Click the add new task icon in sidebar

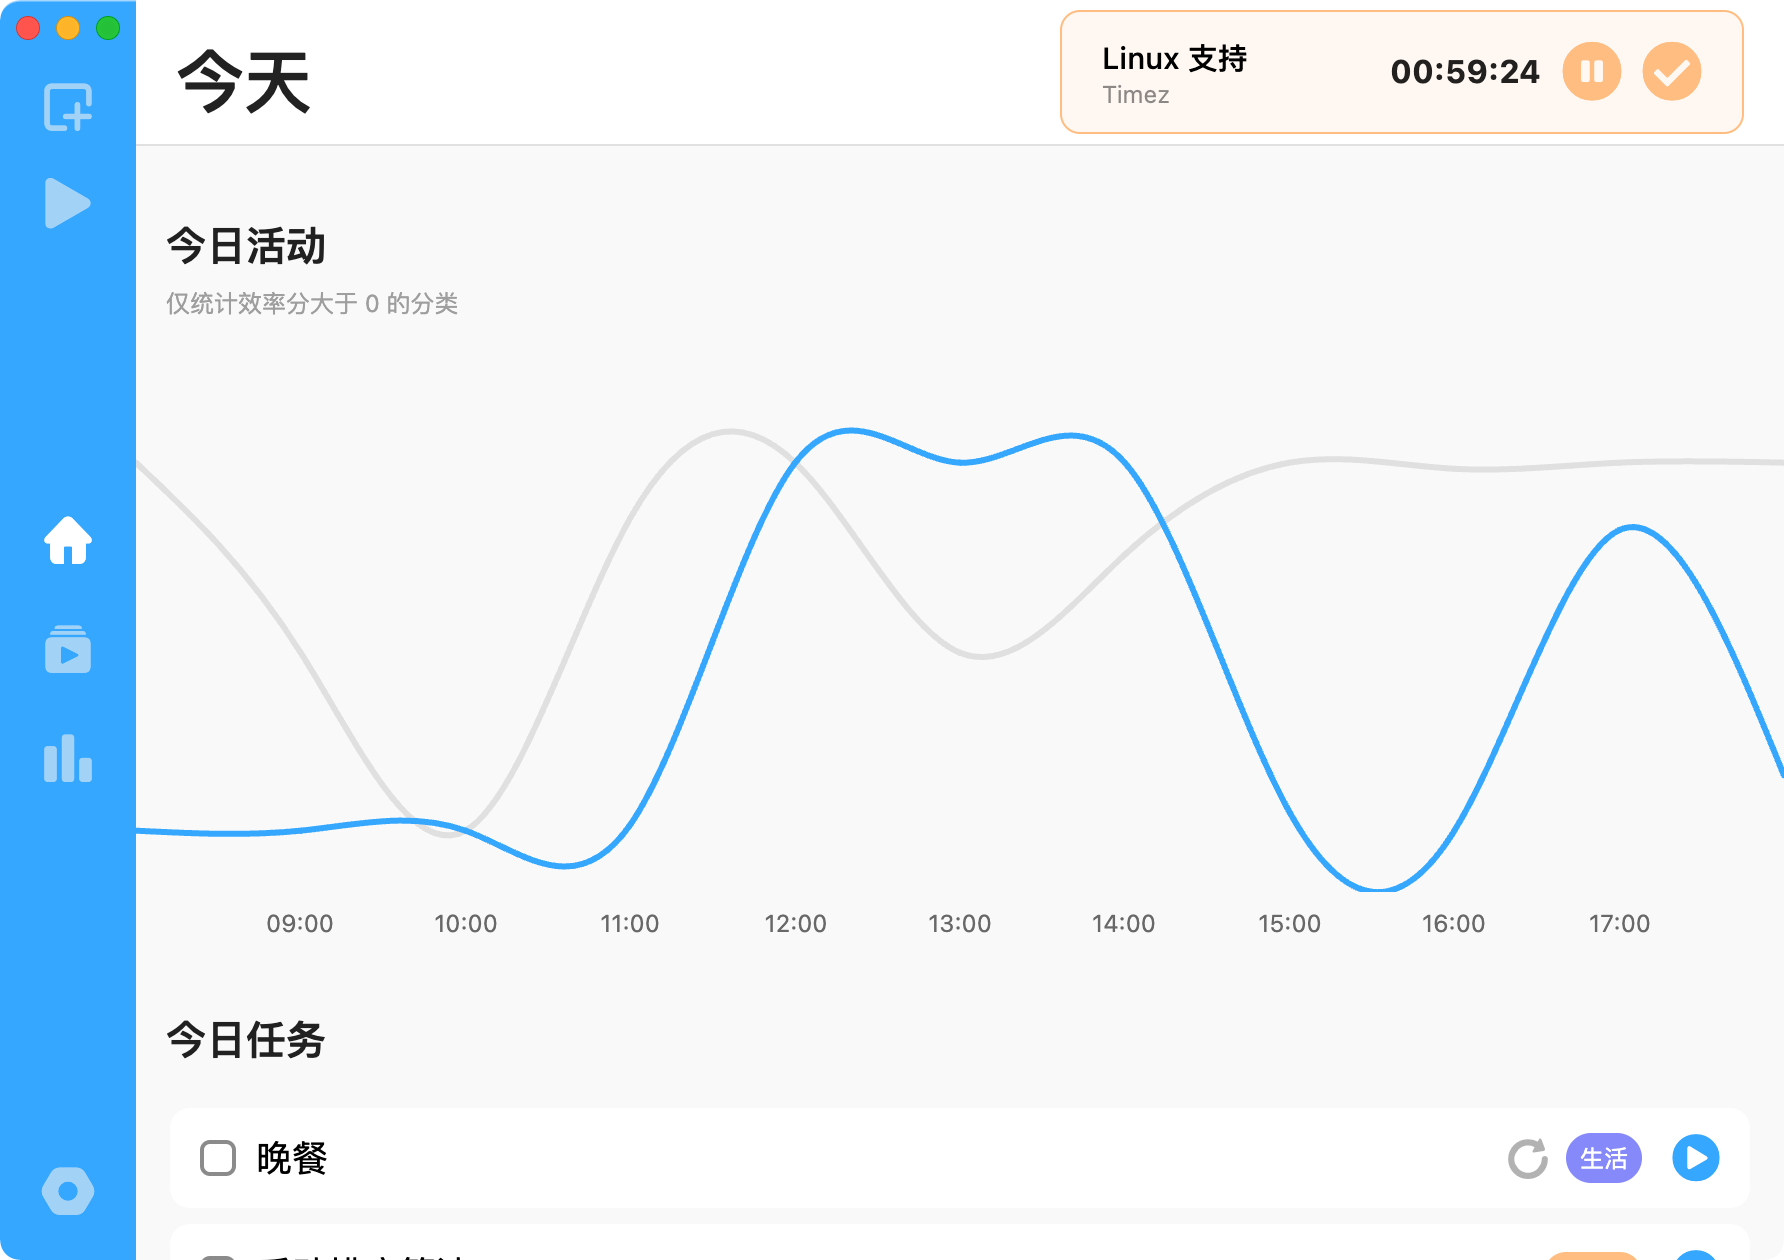[68, 107]
